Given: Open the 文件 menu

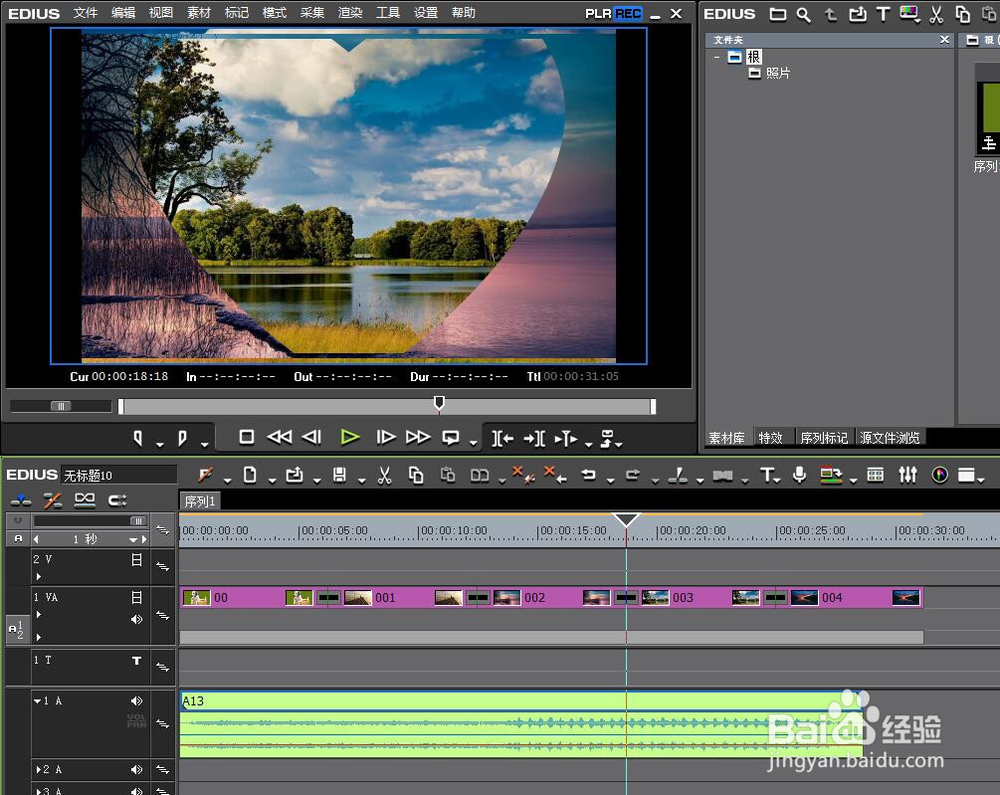Looking at the screenshot, I should pos(85,13).
